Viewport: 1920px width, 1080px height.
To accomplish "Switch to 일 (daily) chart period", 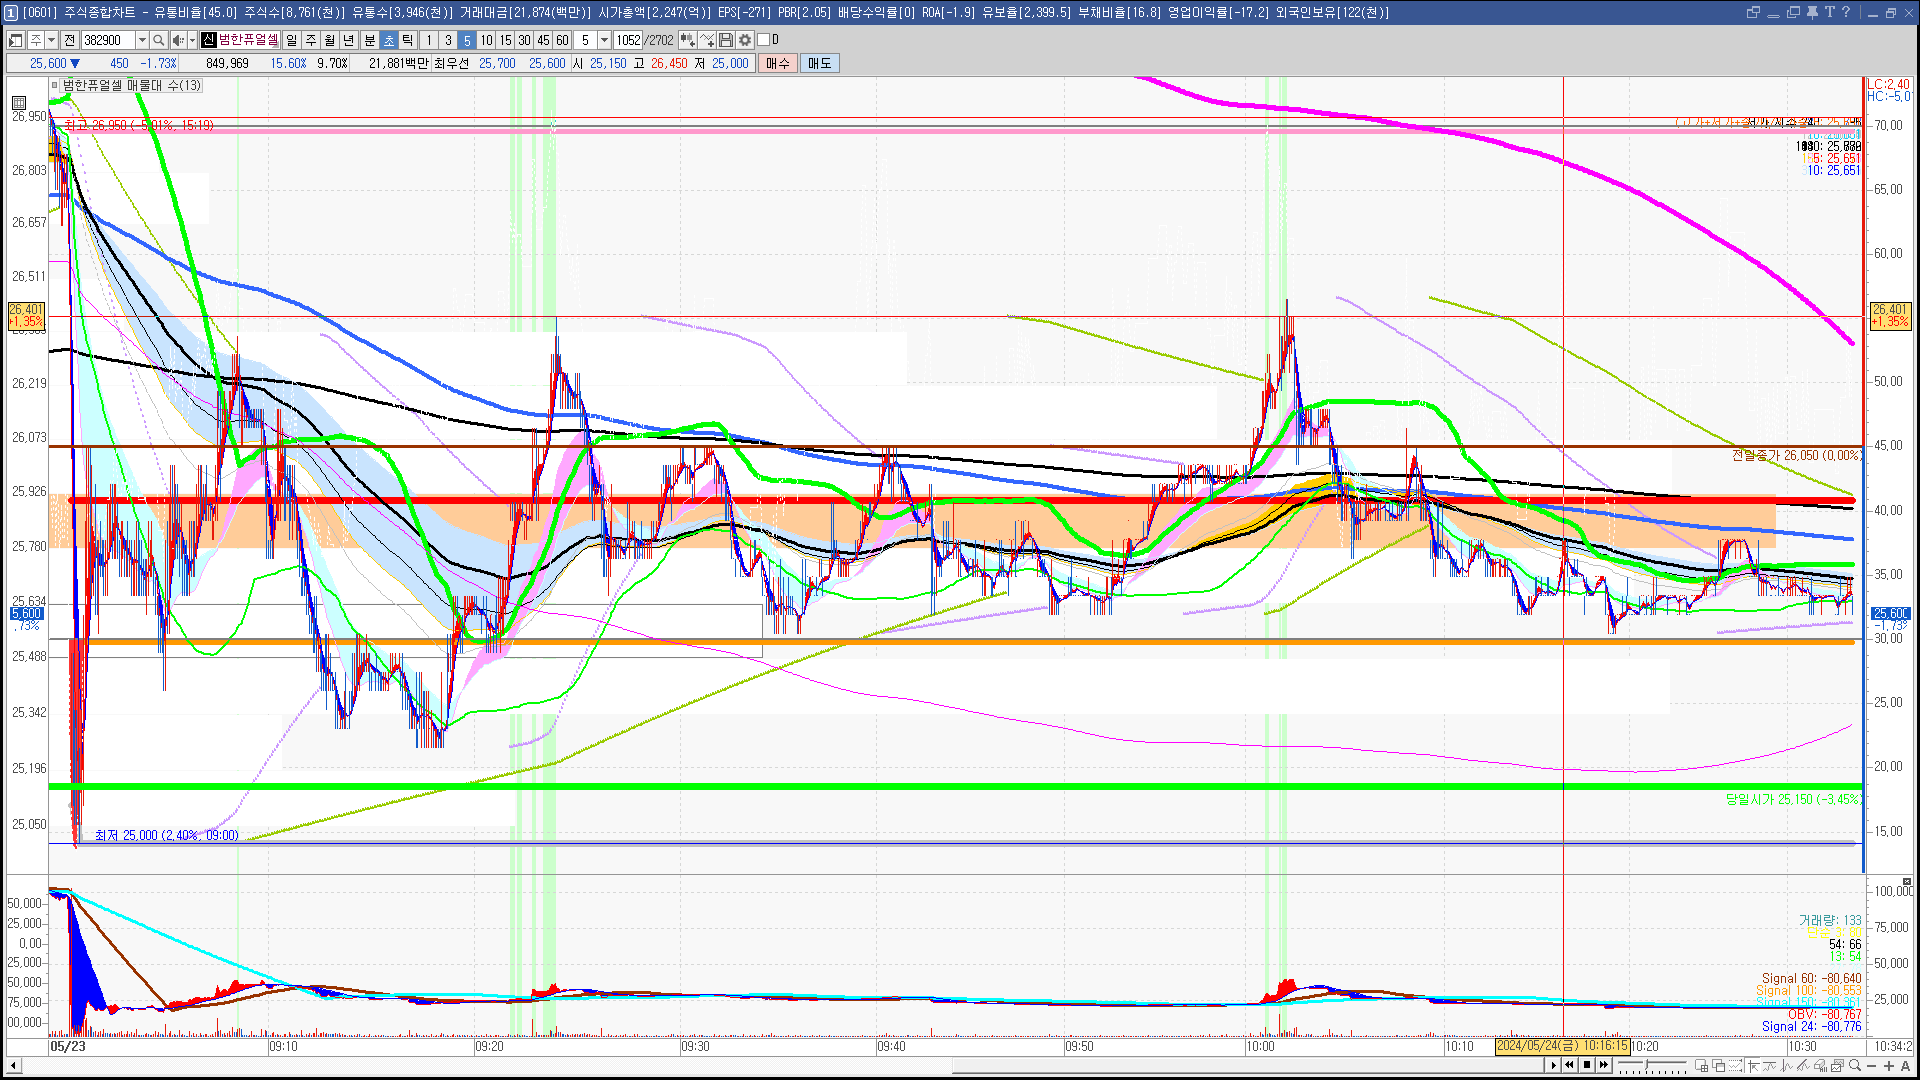I will click(x=291, y=40).
